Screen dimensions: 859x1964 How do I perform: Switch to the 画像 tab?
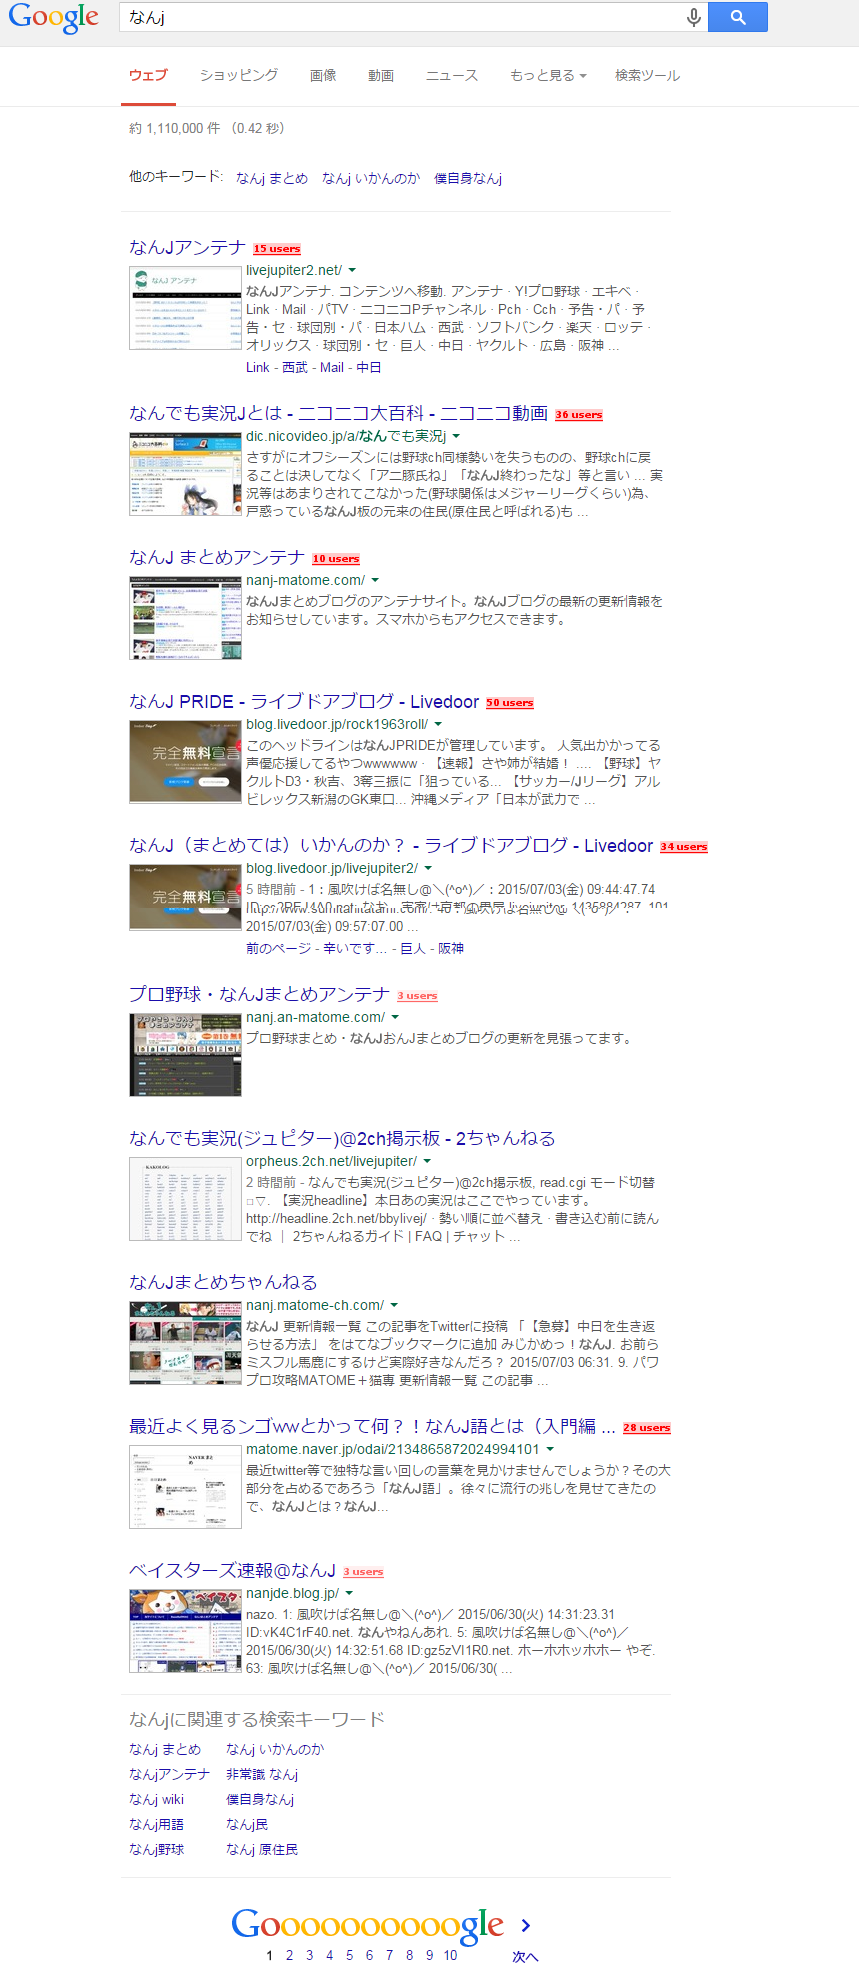[323, 75]
